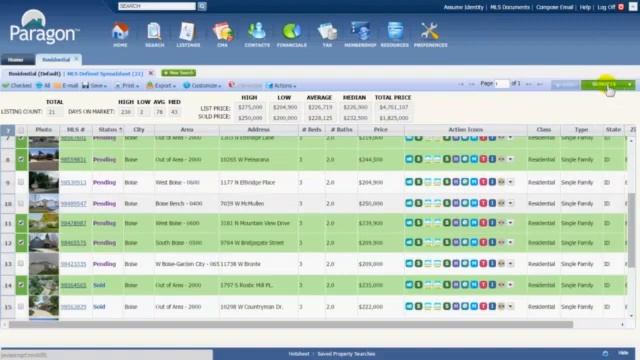
Task: Close the MLS Defined Spreadsheet view X
Action: pyautogui.click(x=151, y=73)
